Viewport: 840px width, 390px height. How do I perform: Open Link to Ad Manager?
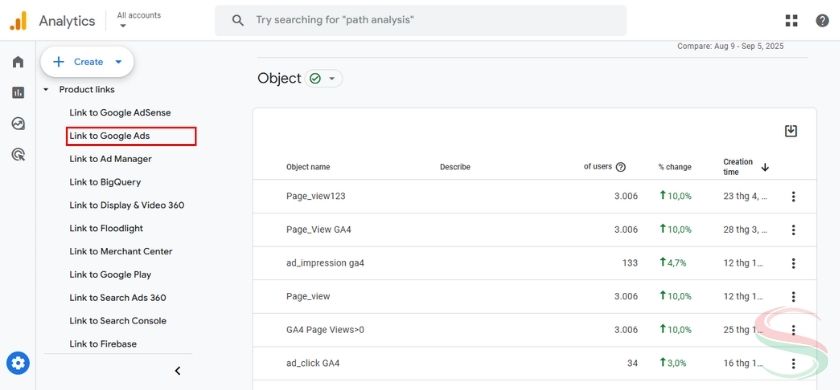(x=110, y=159)
